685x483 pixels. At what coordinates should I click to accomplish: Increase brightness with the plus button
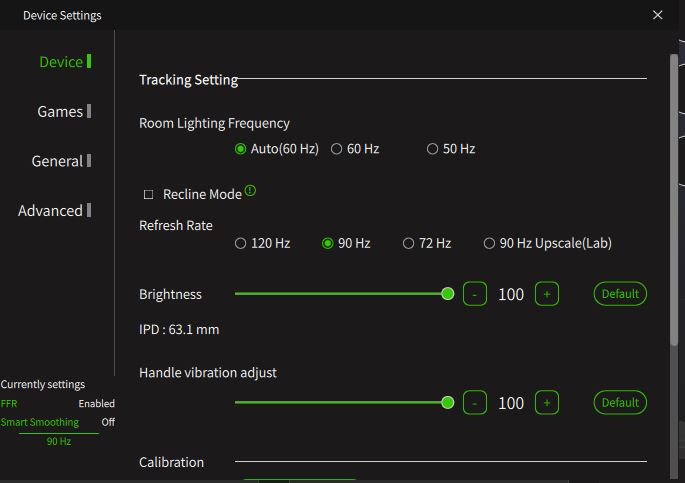click(x=547, y=294)
